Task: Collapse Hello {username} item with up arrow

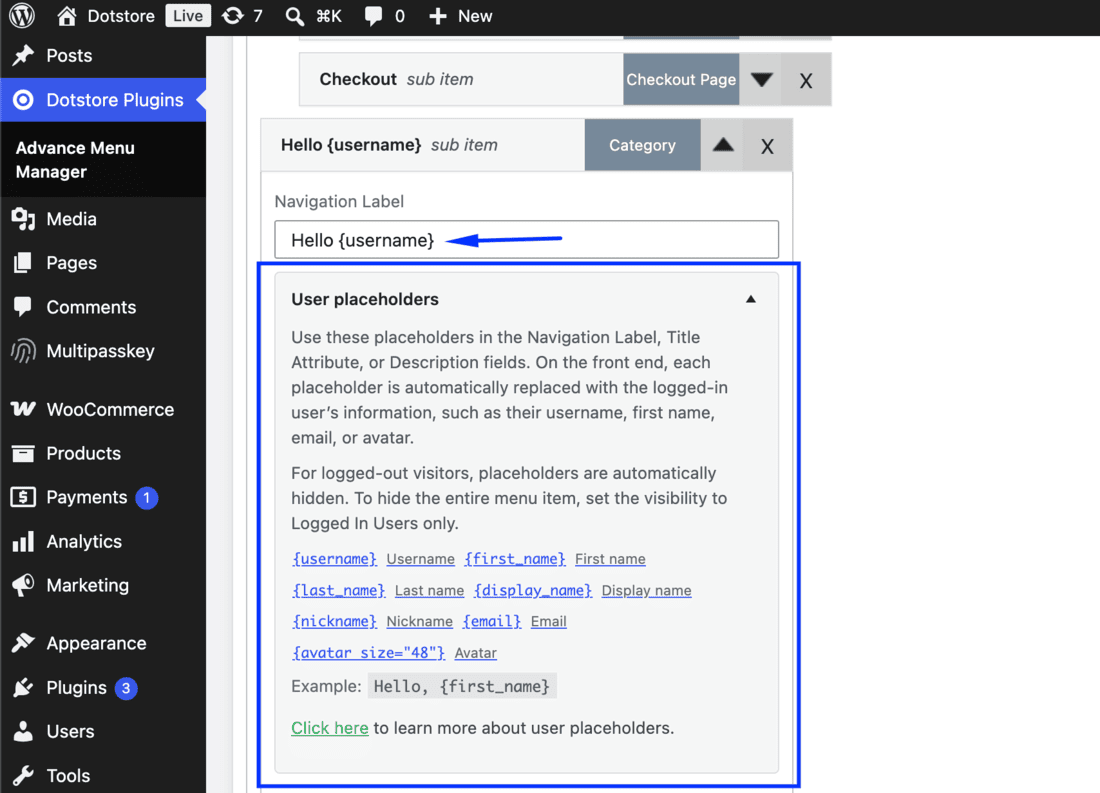Action: (x=723, y=145)
